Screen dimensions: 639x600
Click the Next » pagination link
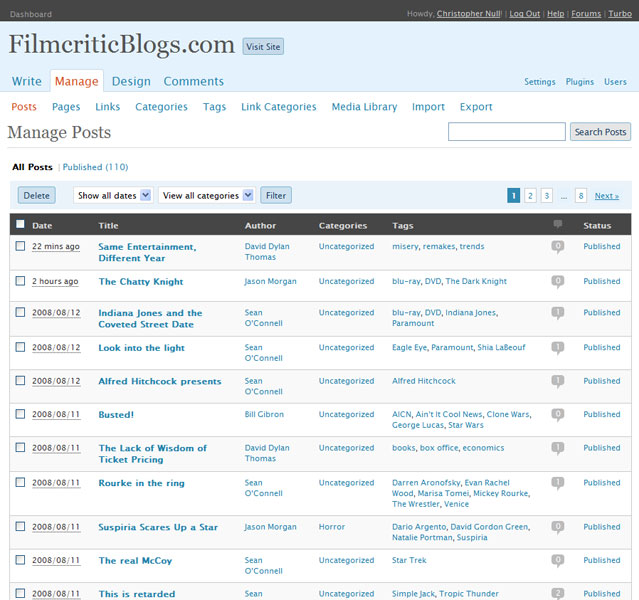pyautogui.click(x=606, y=196)
